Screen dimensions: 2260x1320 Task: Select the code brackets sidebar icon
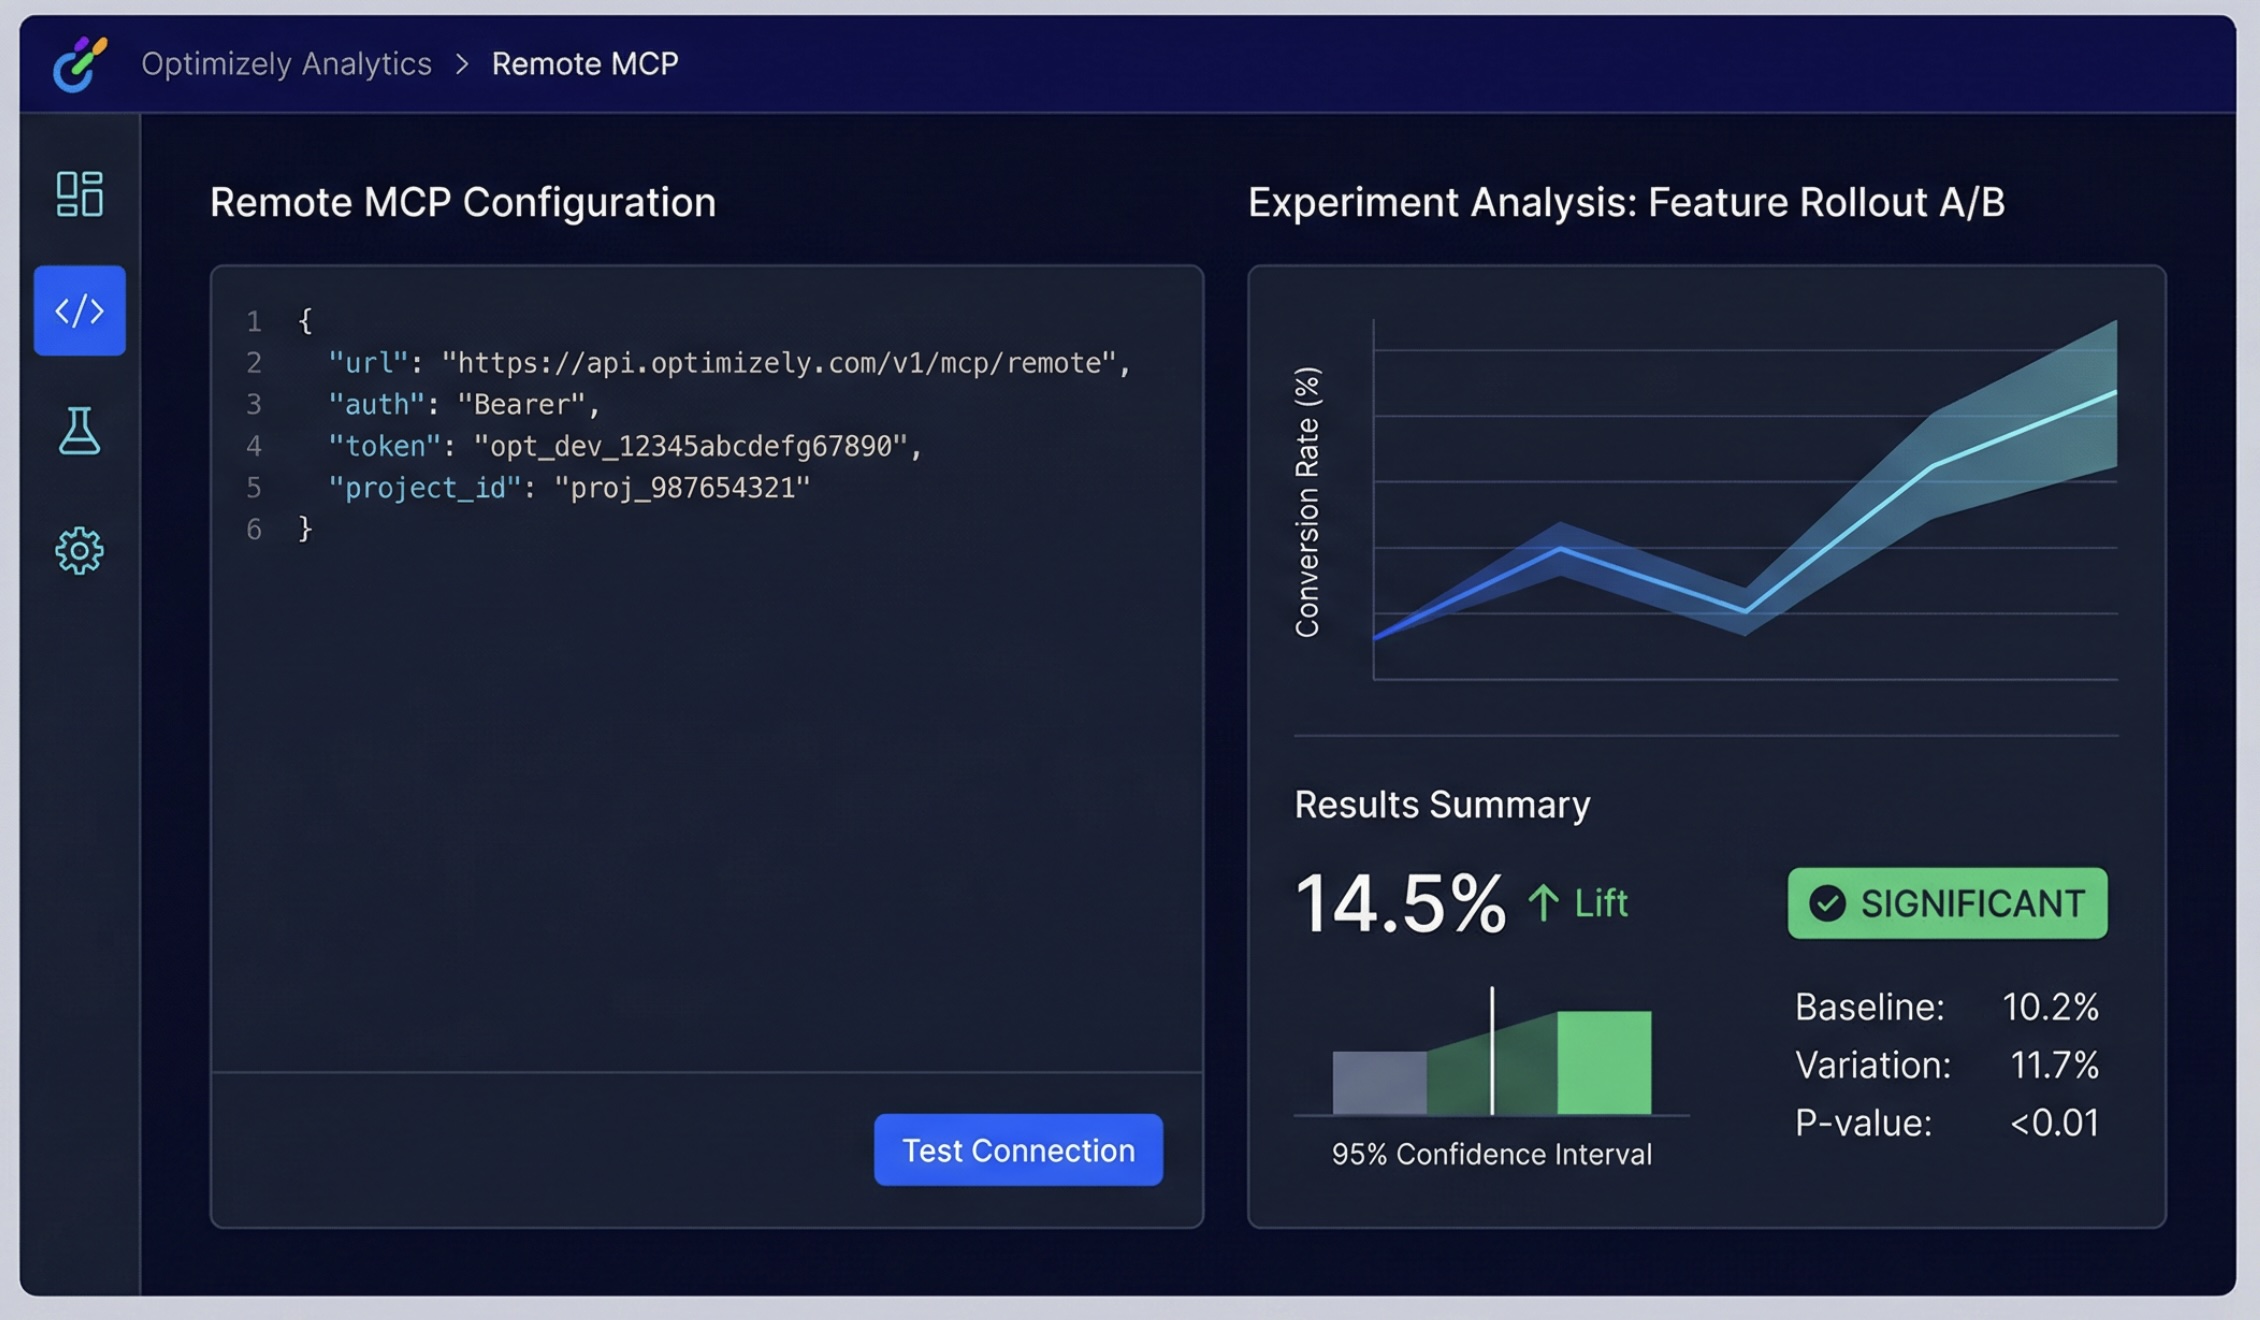(x=80, y=311)
